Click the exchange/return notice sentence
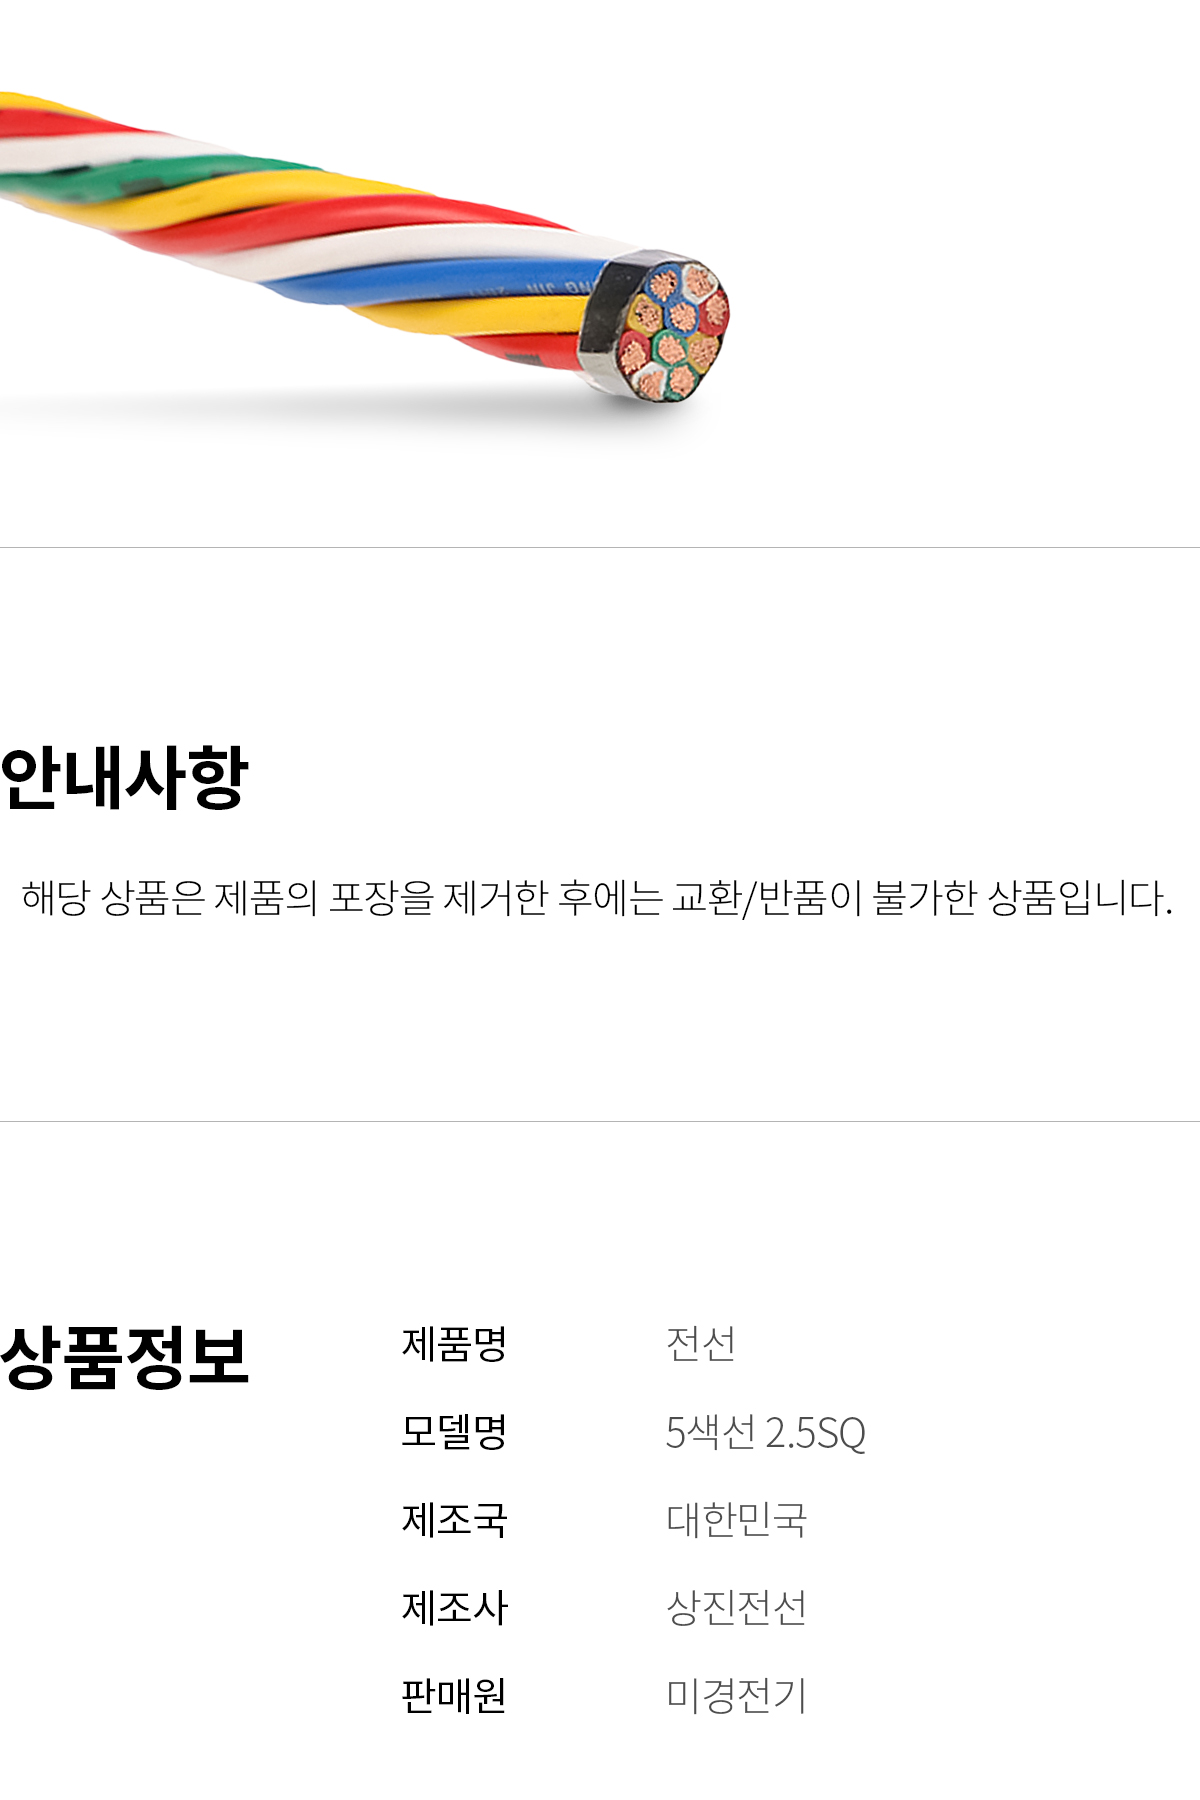This screenshot has width=1200, height=1800. point(597,897)
